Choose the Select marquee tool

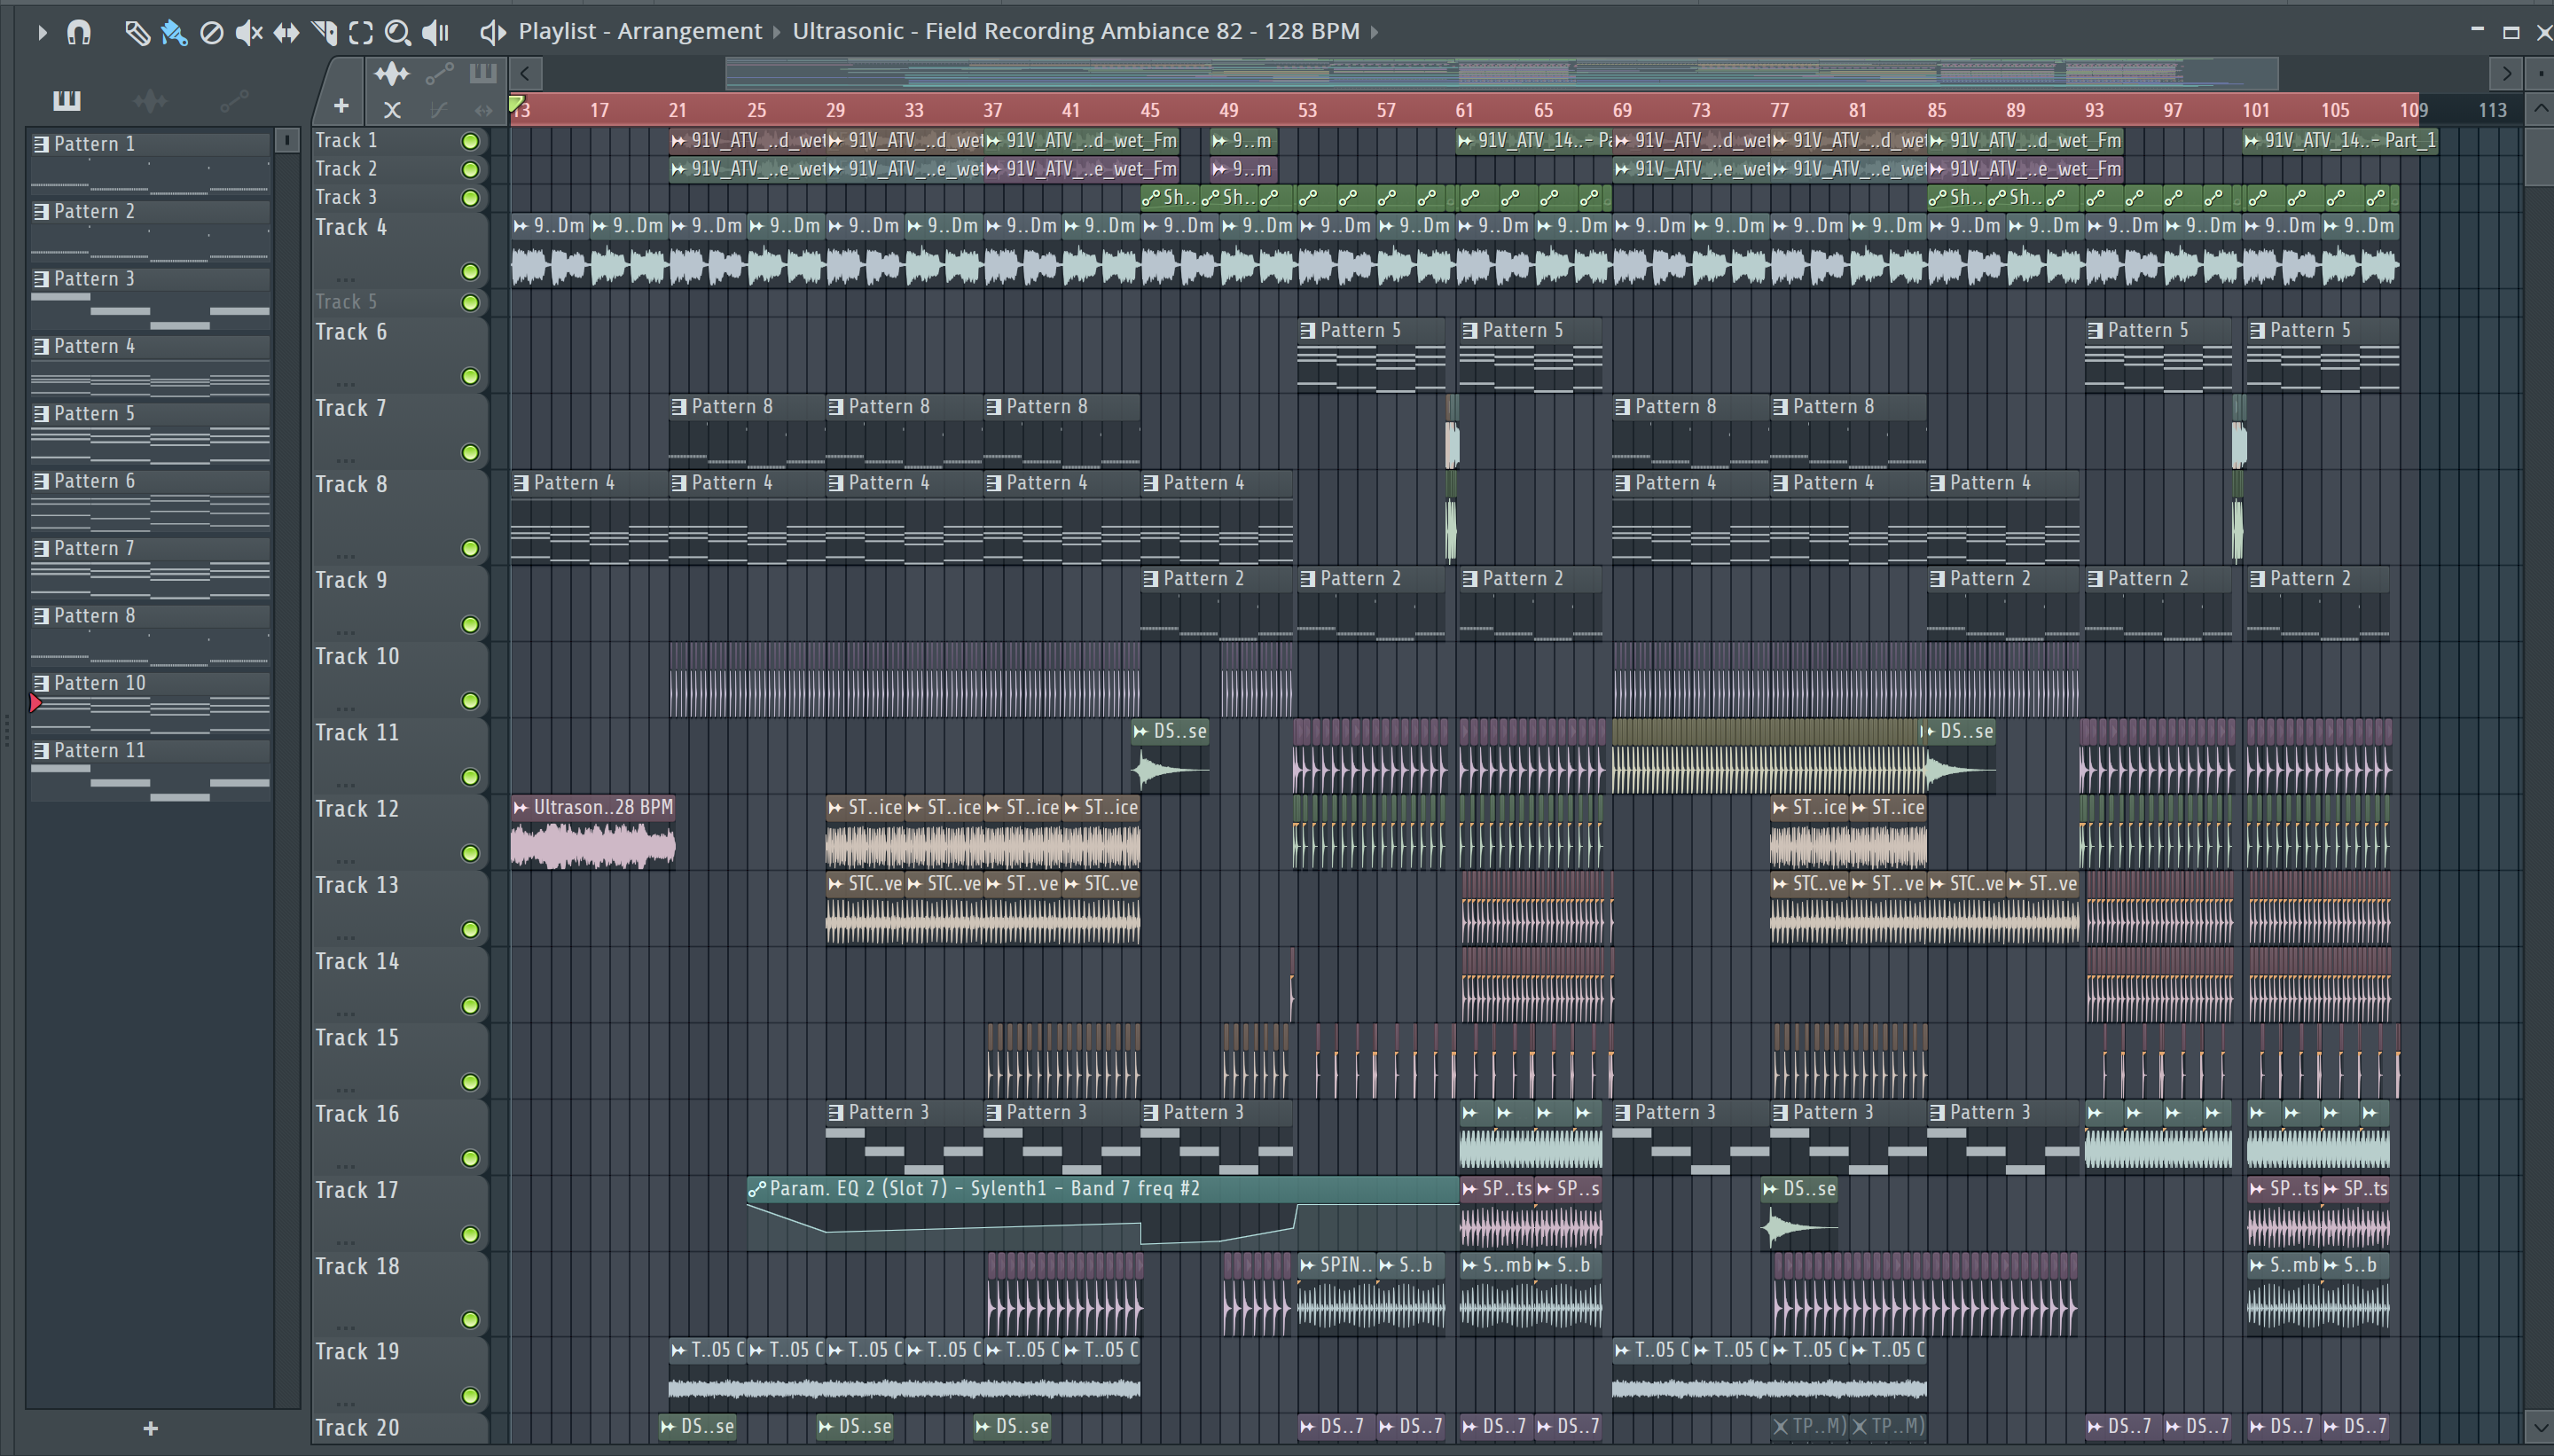[361, 32]
